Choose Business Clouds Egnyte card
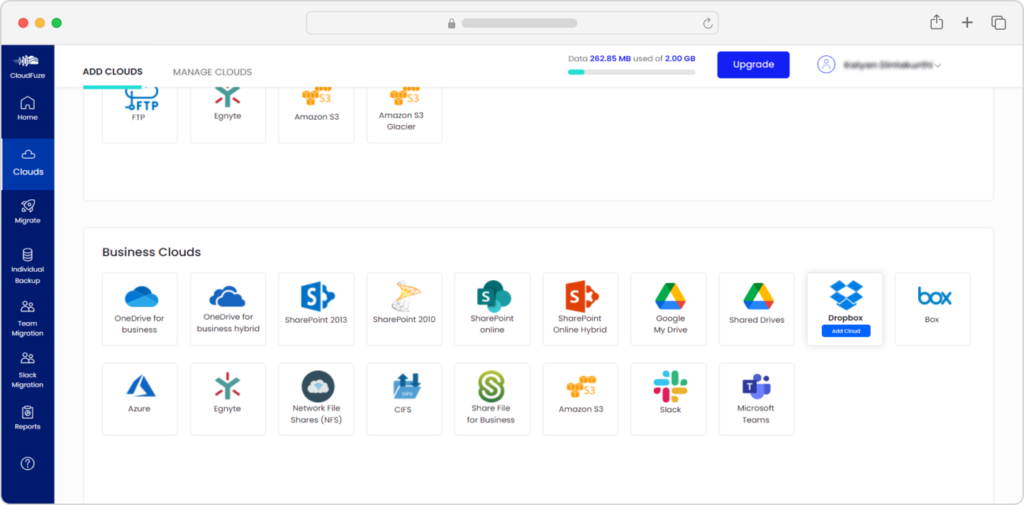Image resolution: width=1024 pixels, height=505 pixels. [x=228, y=399]
